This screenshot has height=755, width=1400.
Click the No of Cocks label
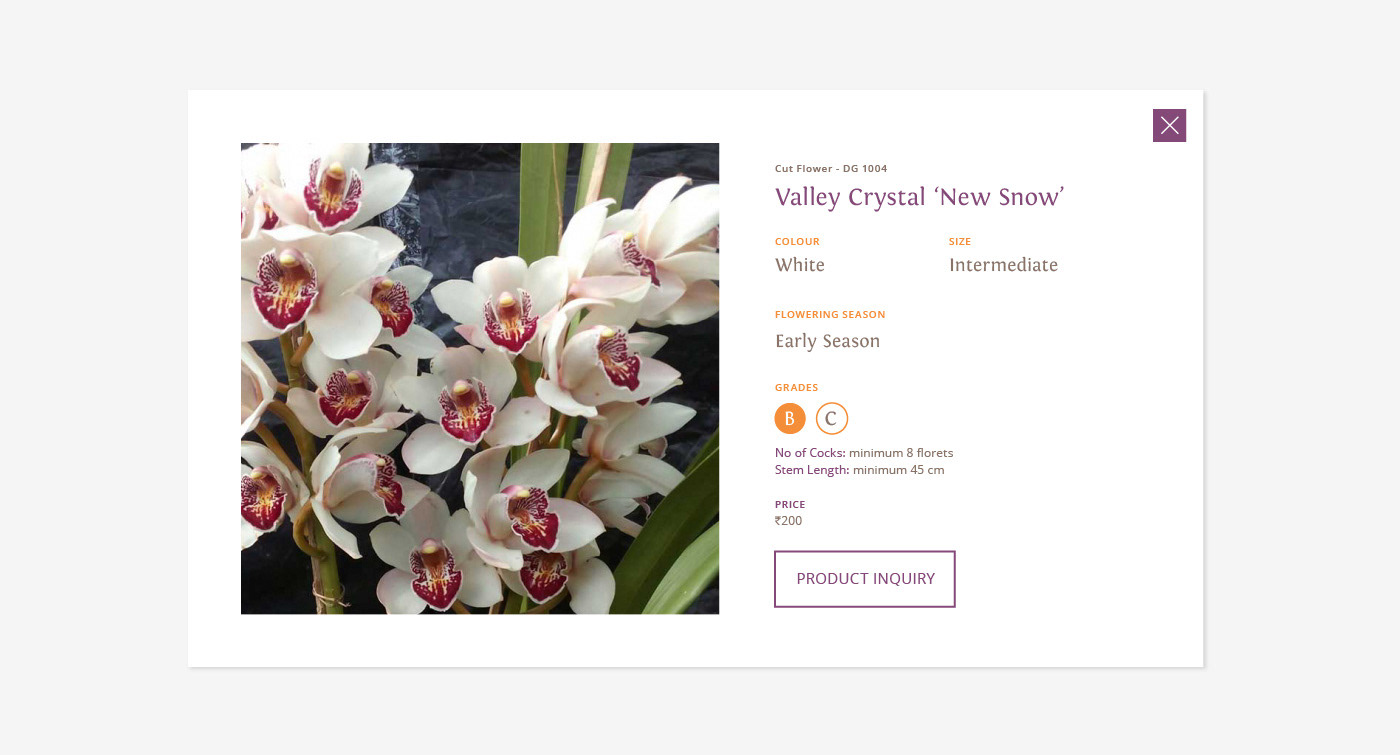(x=810, y=453)
